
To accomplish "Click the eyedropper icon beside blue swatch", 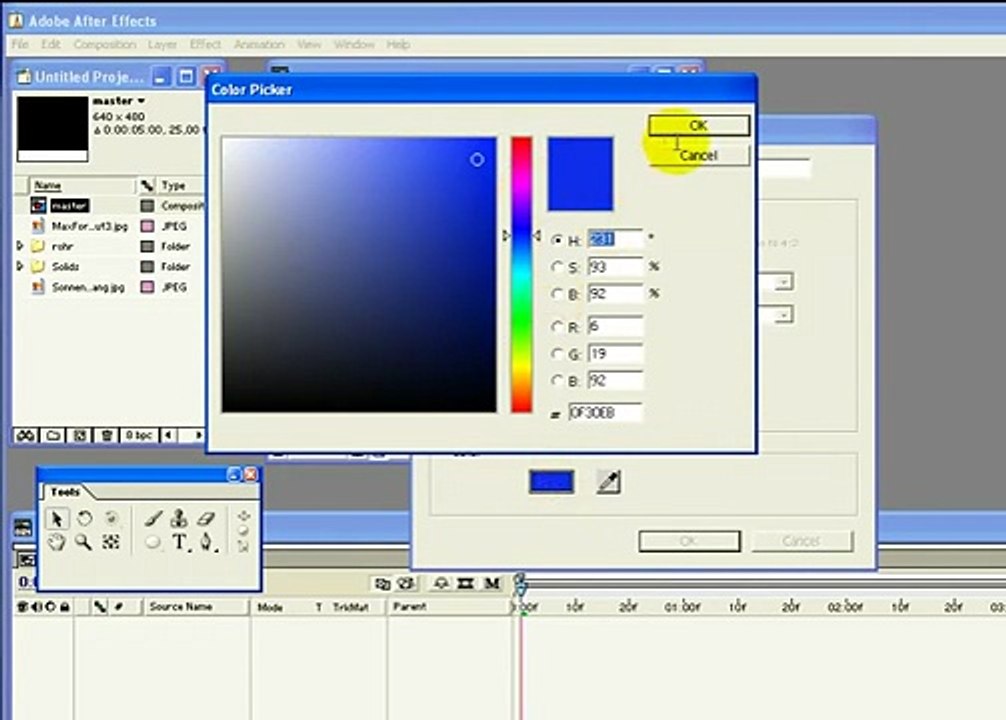I will [608, 482].
